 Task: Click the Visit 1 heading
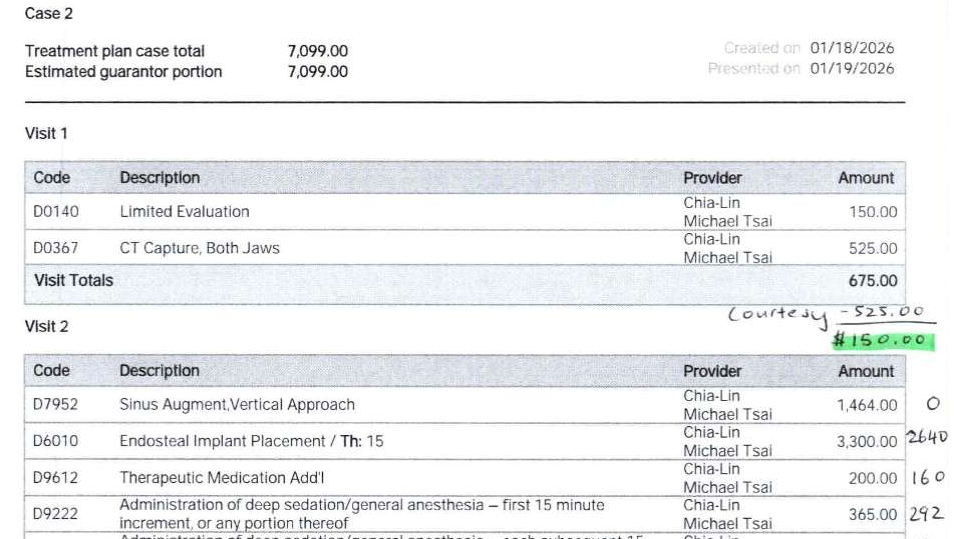tap(46, 133)
